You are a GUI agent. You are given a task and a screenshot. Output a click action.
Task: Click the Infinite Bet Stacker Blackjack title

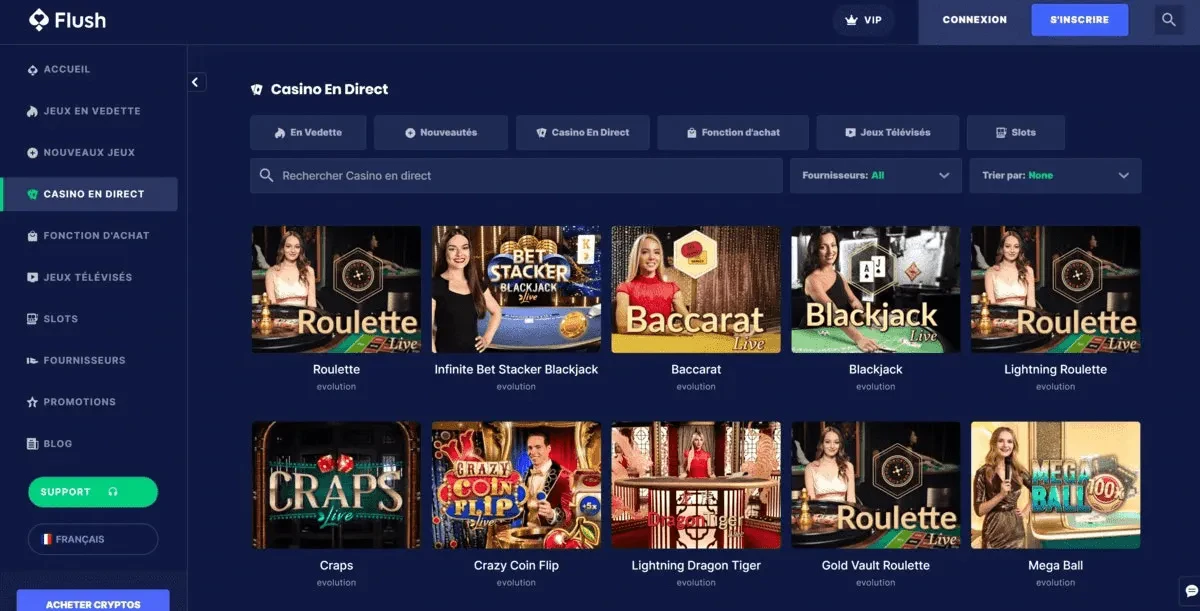[516, 369]
